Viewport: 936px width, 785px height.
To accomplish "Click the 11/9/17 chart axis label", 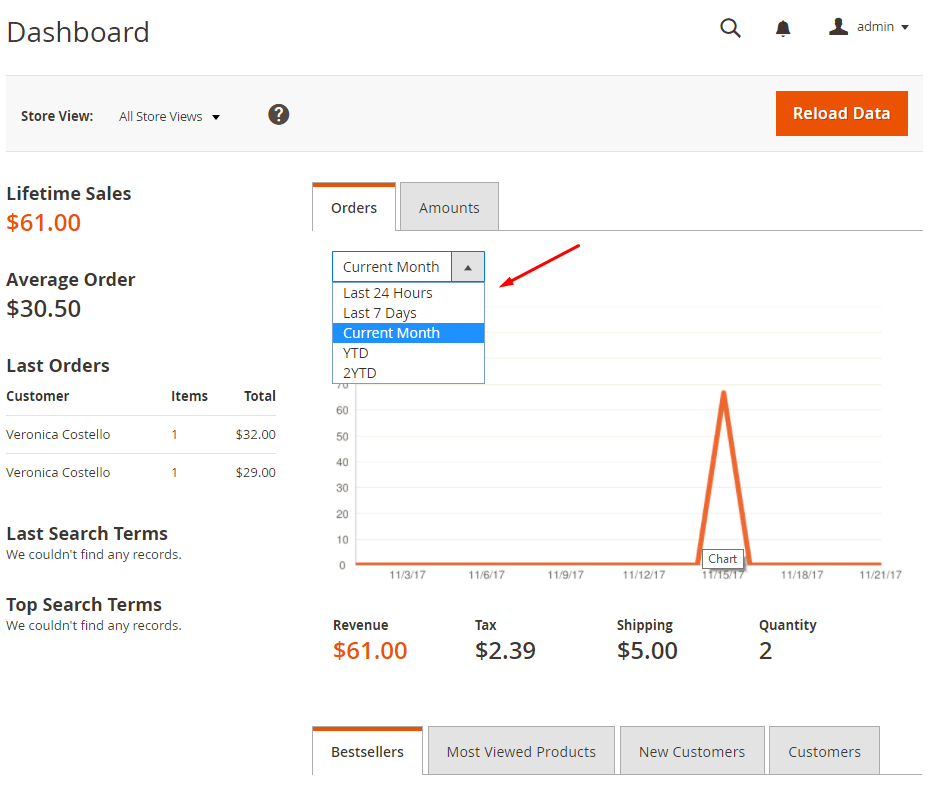I will click(x=565, y=575).
